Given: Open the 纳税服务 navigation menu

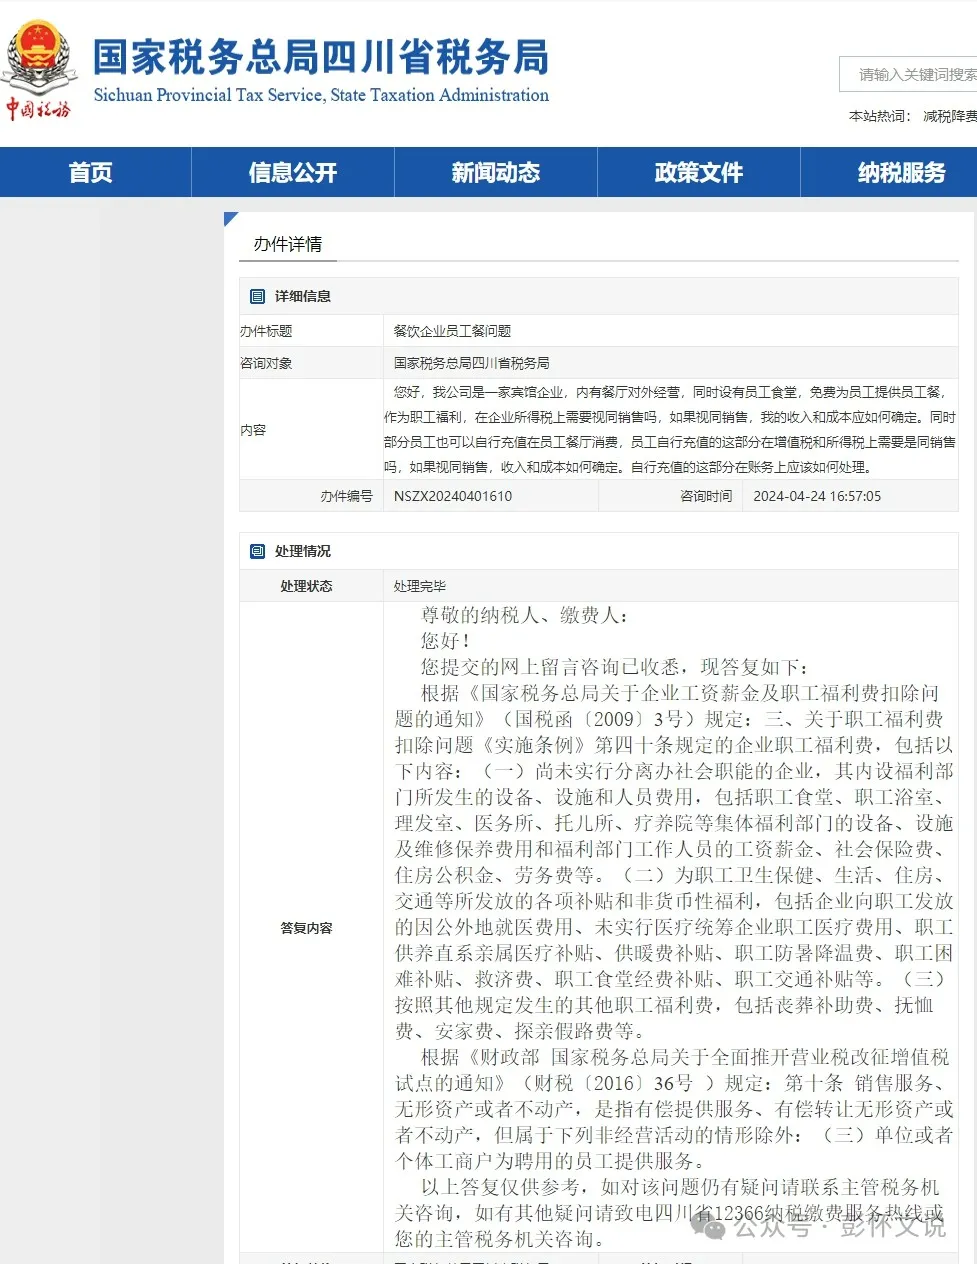Looking at the screenshot, I should [x=901, y=172].
